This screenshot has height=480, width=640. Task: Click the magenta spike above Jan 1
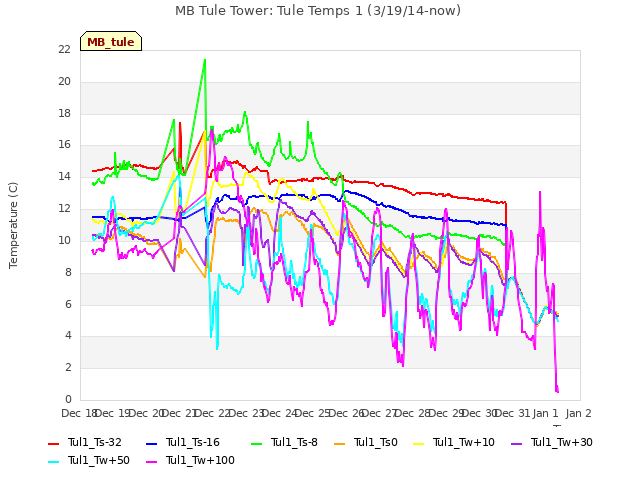pyautogui.click(x=540, y=193)
